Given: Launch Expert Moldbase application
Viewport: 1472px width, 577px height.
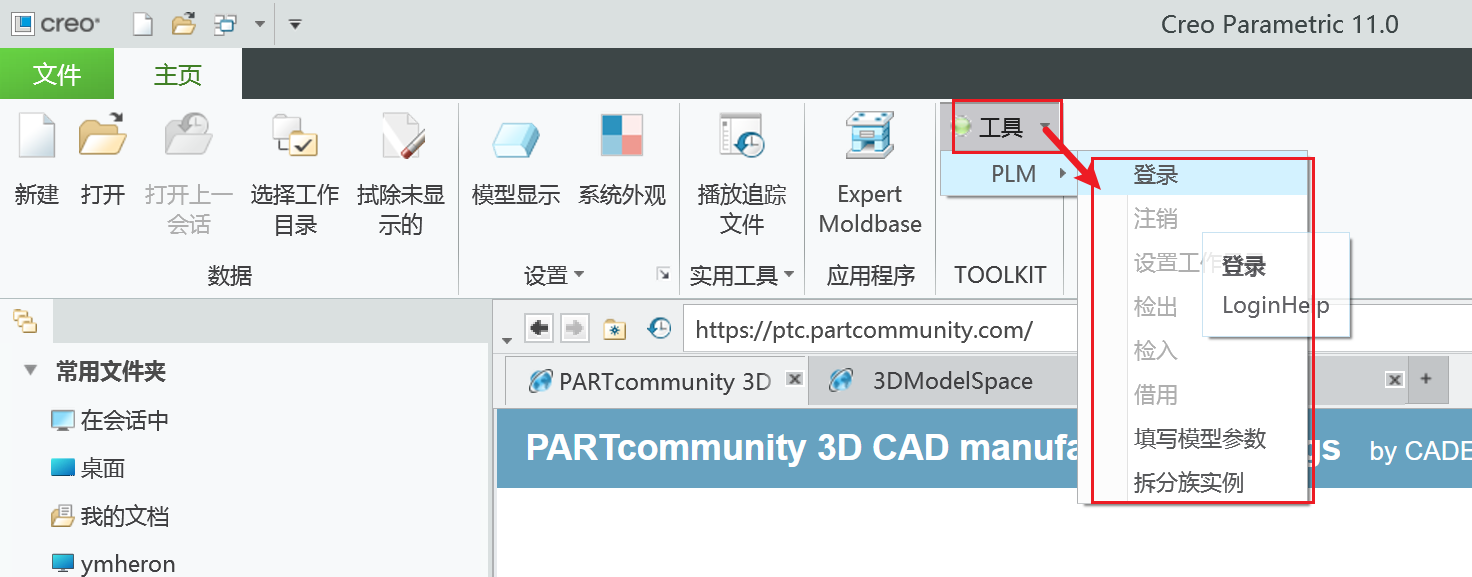Looking at the screenshot, I should coord(870,174).
